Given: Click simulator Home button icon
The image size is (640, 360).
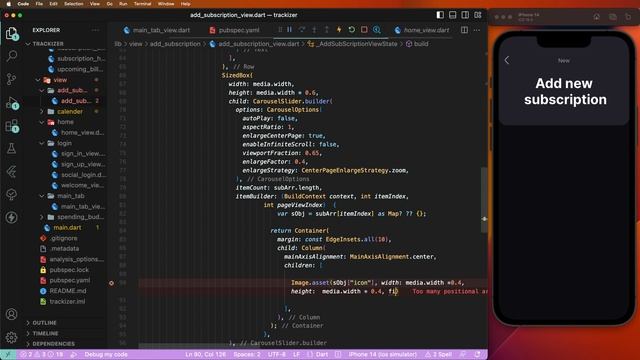Looking at the screenshot, I should coord(597,17).
